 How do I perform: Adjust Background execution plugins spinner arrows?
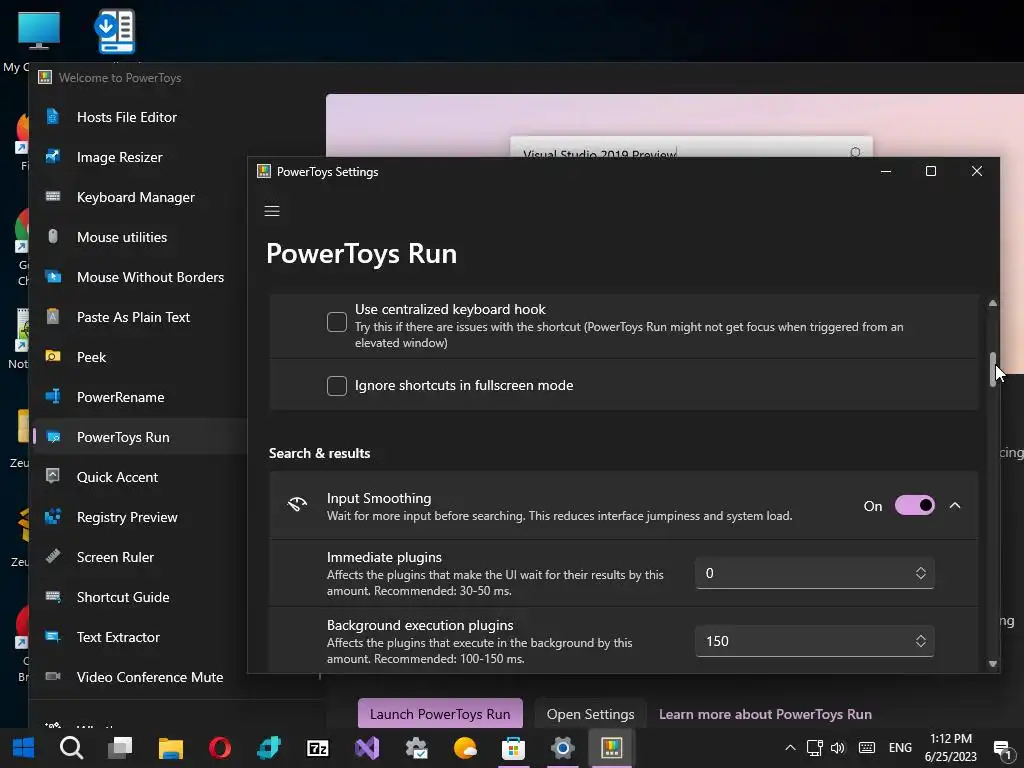click(921, 641)
